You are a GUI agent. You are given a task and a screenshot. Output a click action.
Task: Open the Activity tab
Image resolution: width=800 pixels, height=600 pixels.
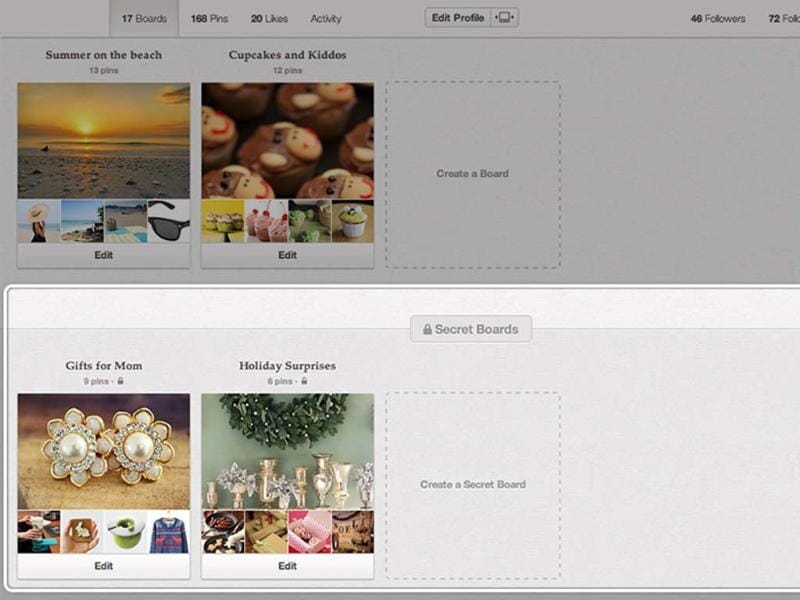(326, 18)
